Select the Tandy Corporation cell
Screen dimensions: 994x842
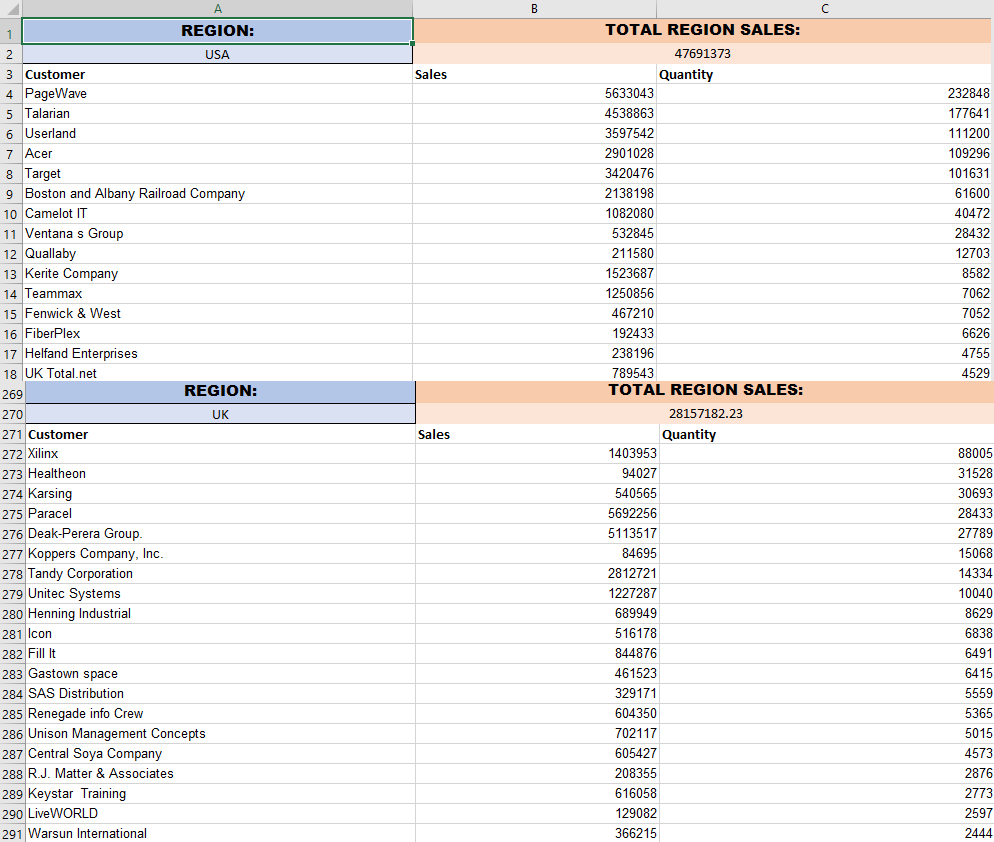221,574
